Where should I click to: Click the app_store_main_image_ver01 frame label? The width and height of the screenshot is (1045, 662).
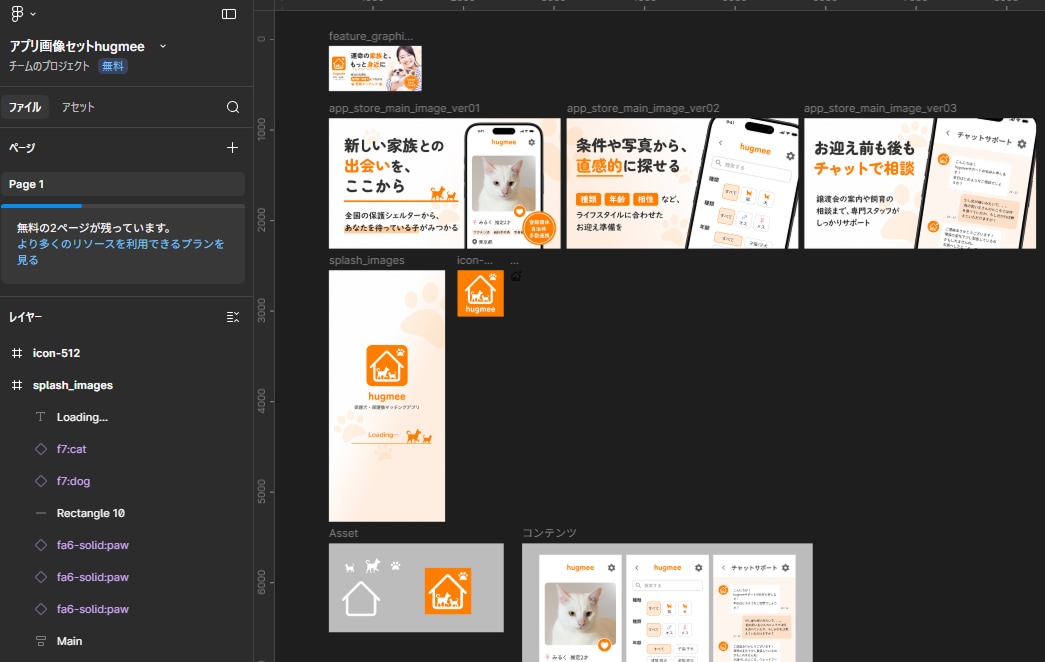(x=404, y=108)
